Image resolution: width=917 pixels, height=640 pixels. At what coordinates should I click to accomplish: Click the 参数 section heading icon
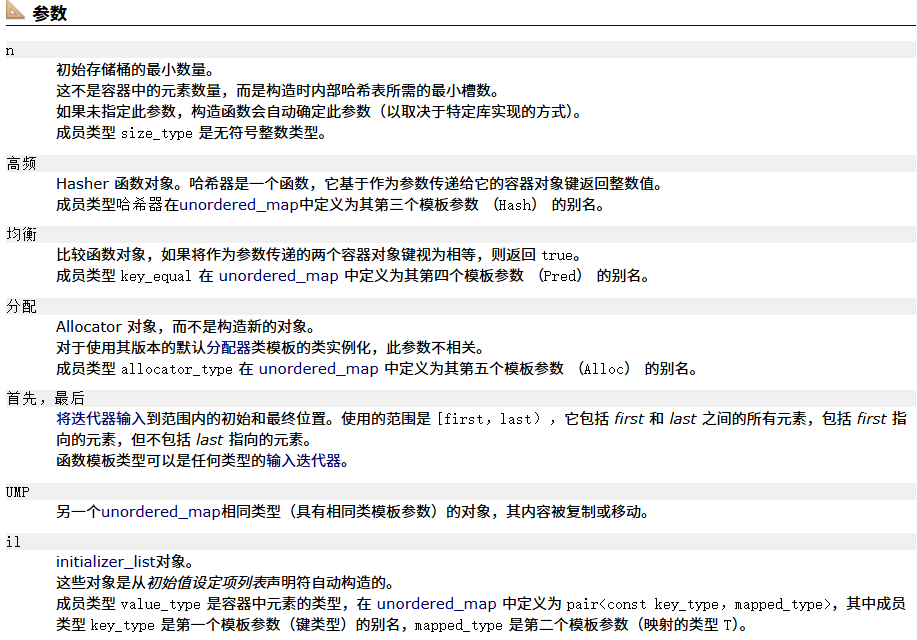(15, 10)
